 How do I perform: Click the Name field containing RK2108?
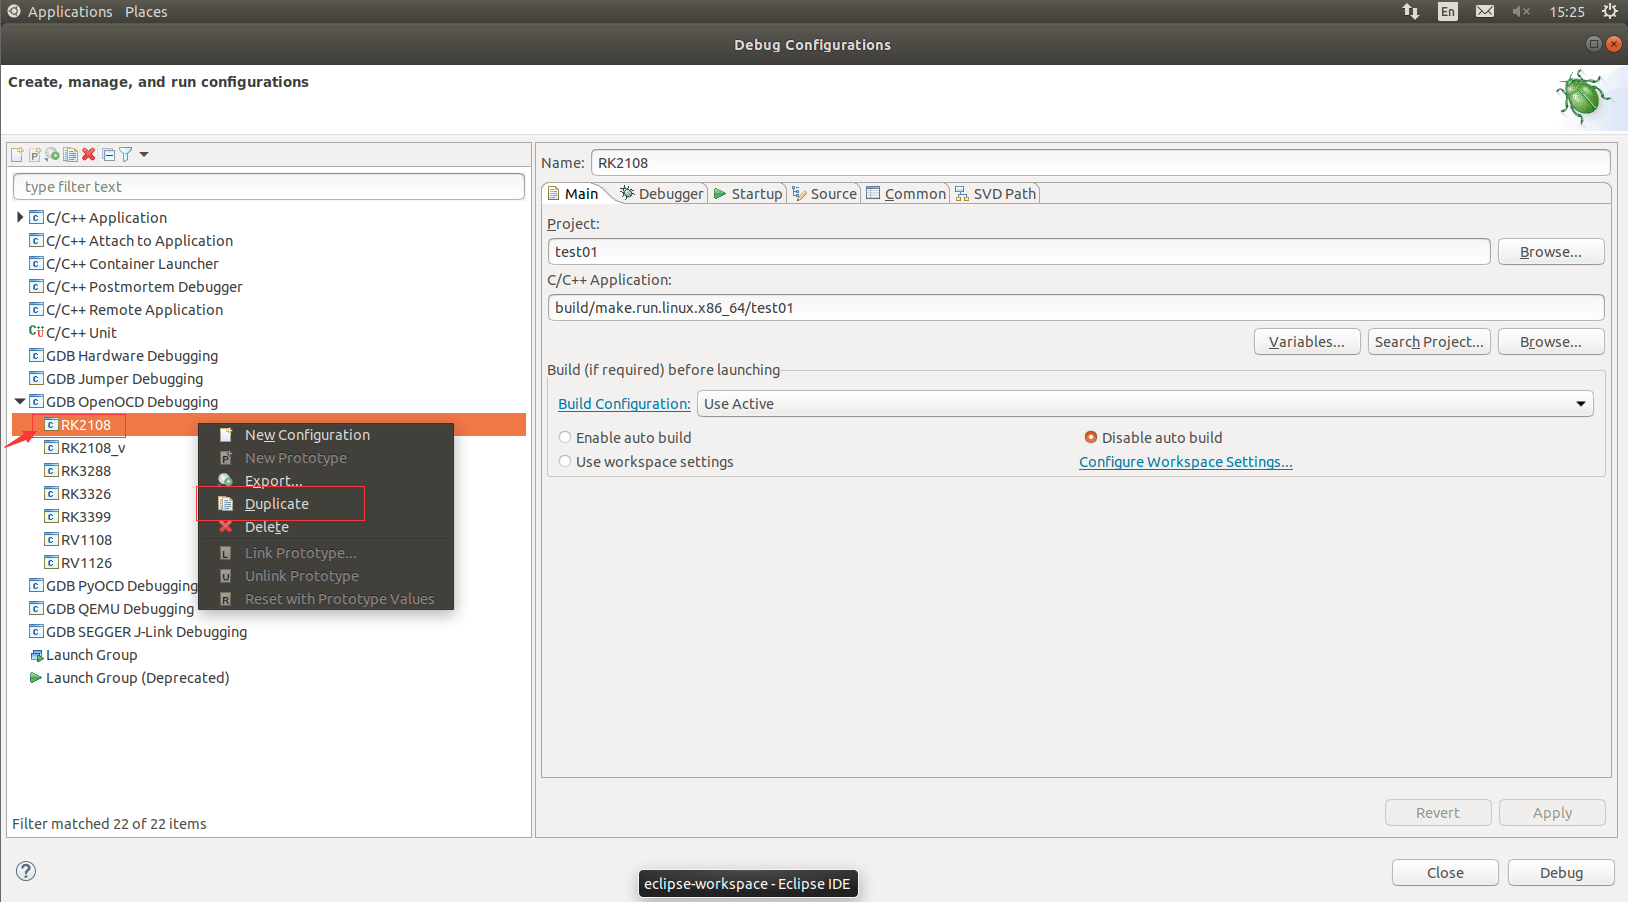[x=1101, y=163]
